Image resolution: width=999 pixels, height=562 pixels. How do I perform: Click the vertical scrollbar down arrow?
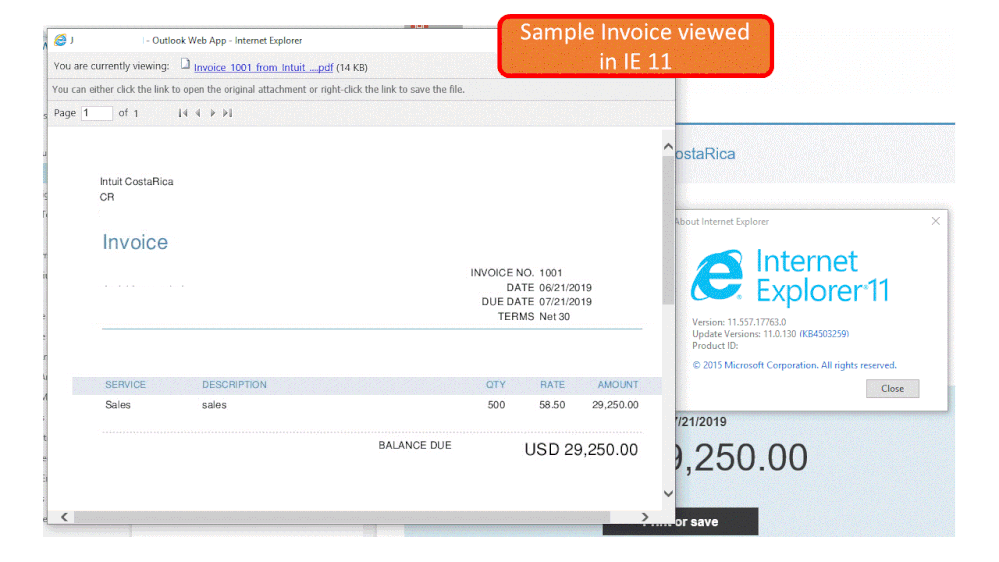(x=668, y=493)
